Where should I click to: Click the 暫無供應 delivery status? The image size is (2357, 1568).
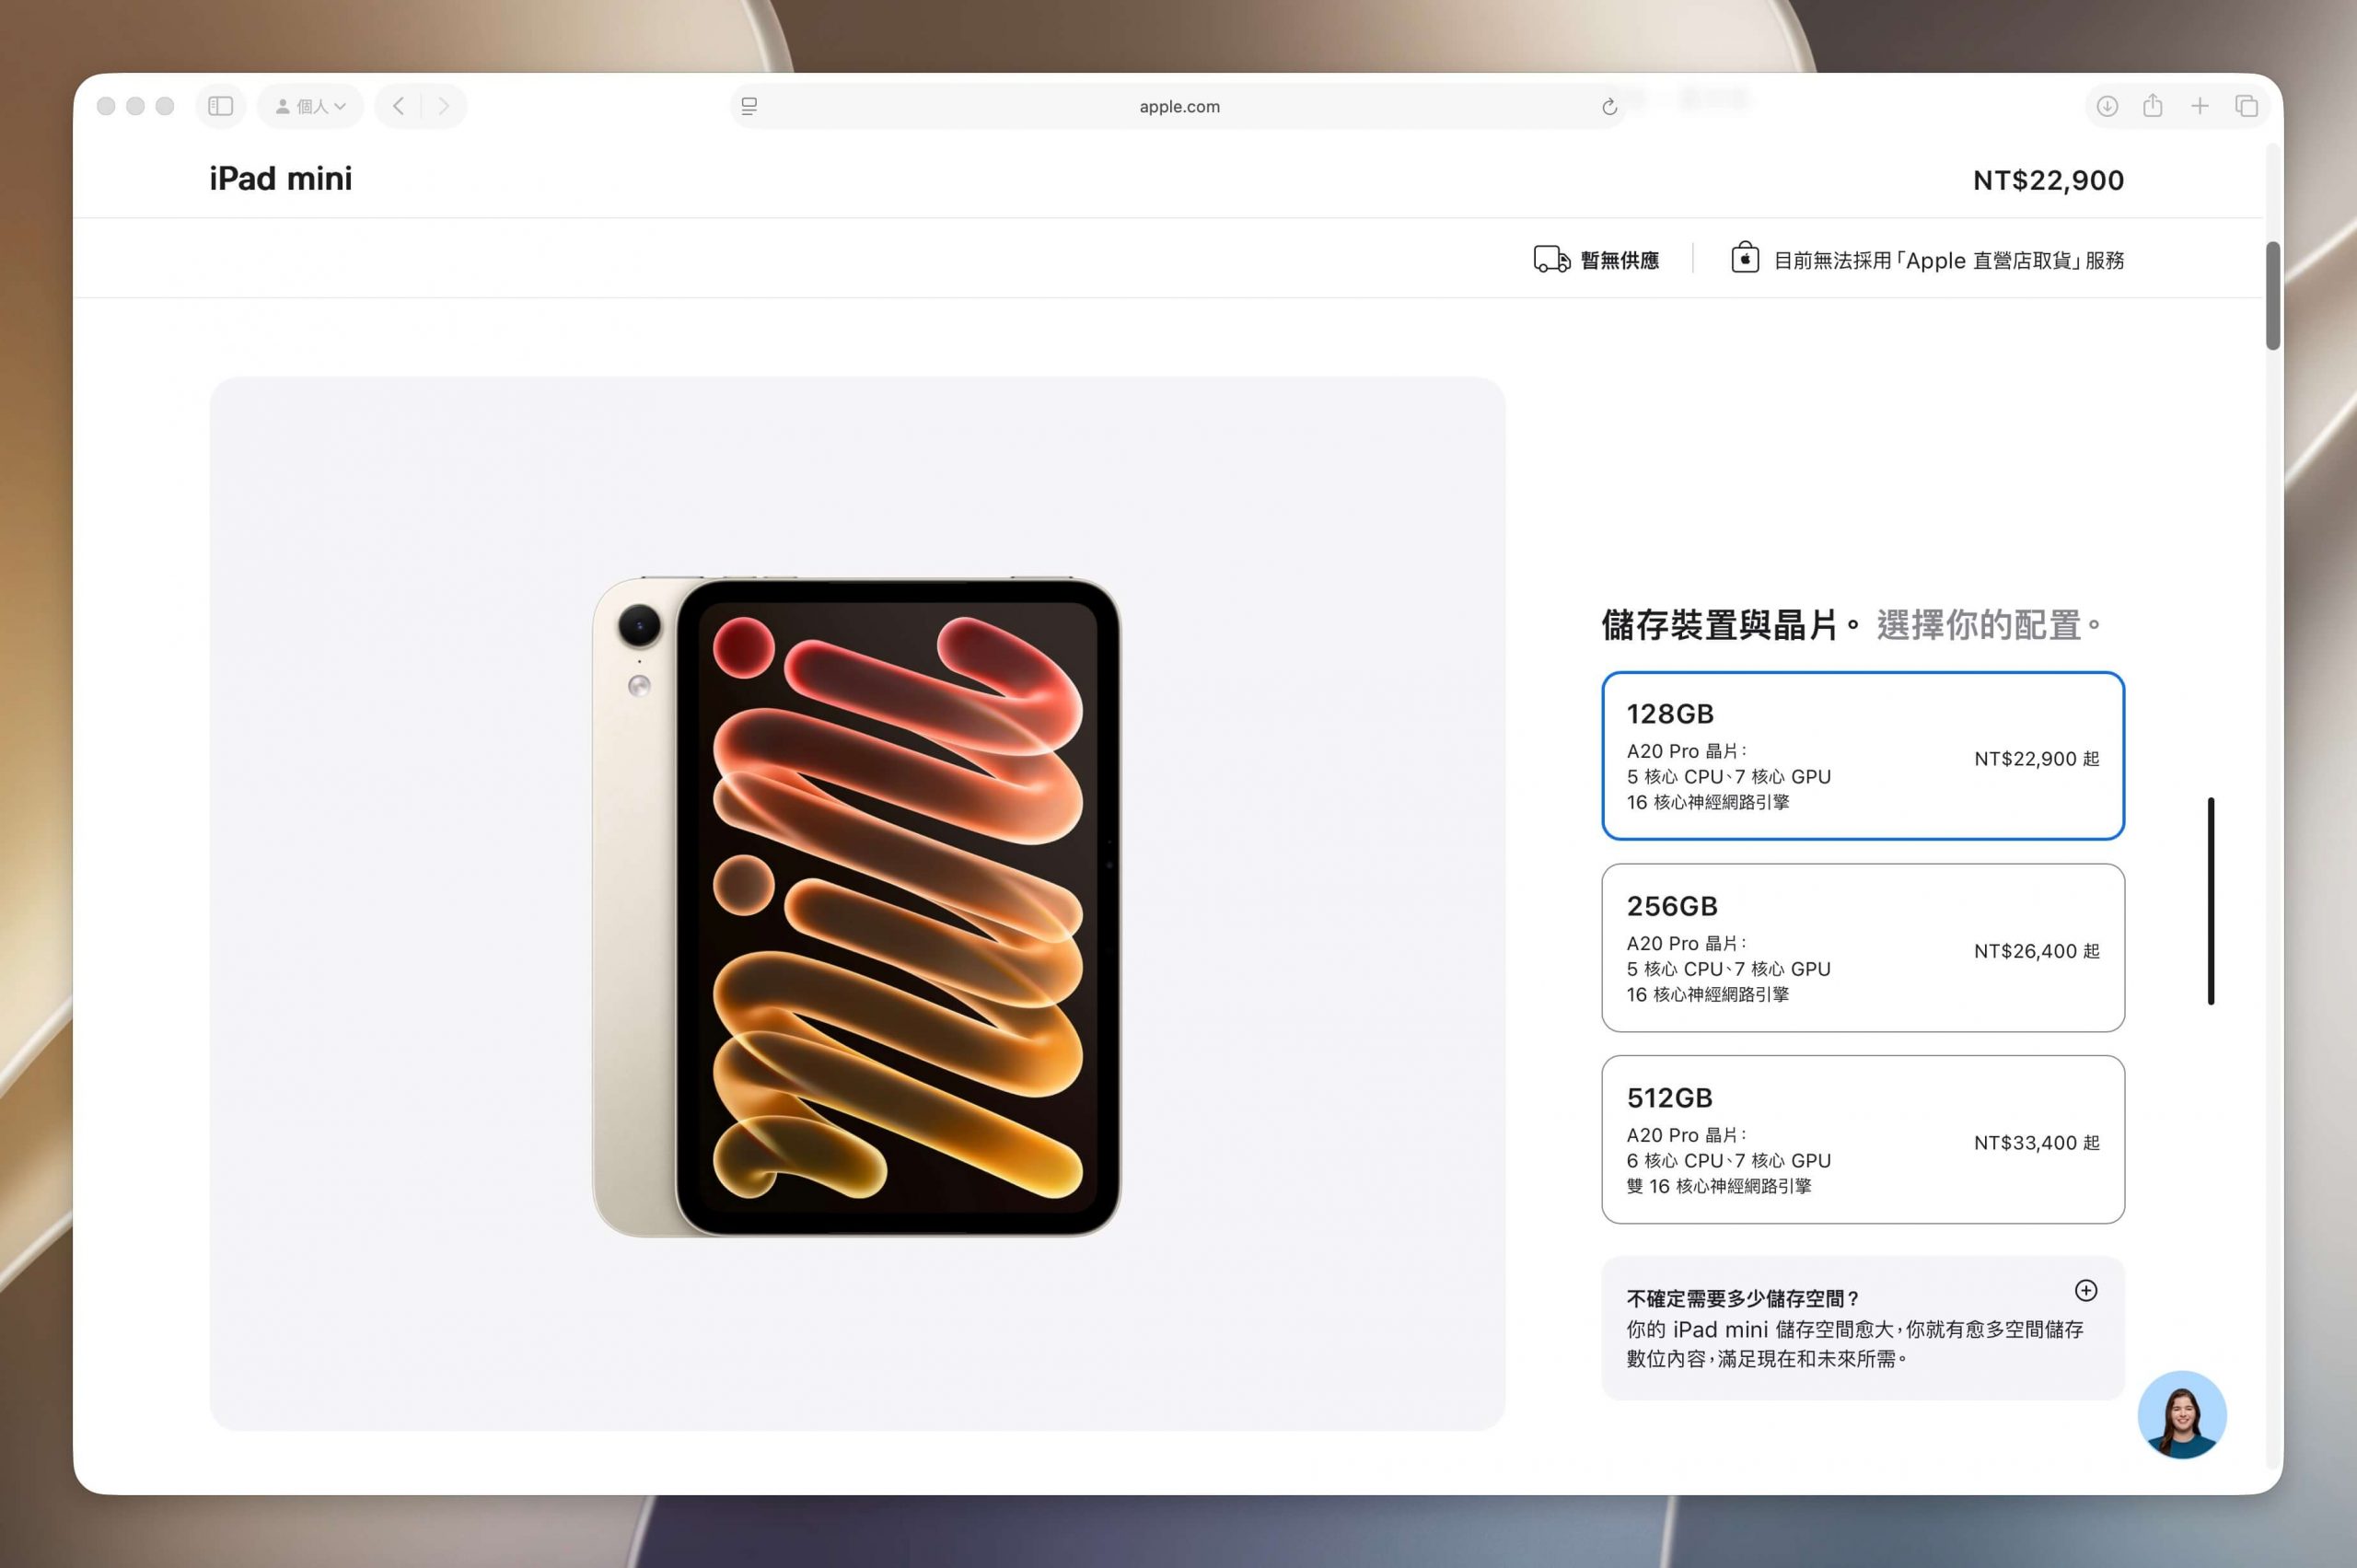point(1619,261)
